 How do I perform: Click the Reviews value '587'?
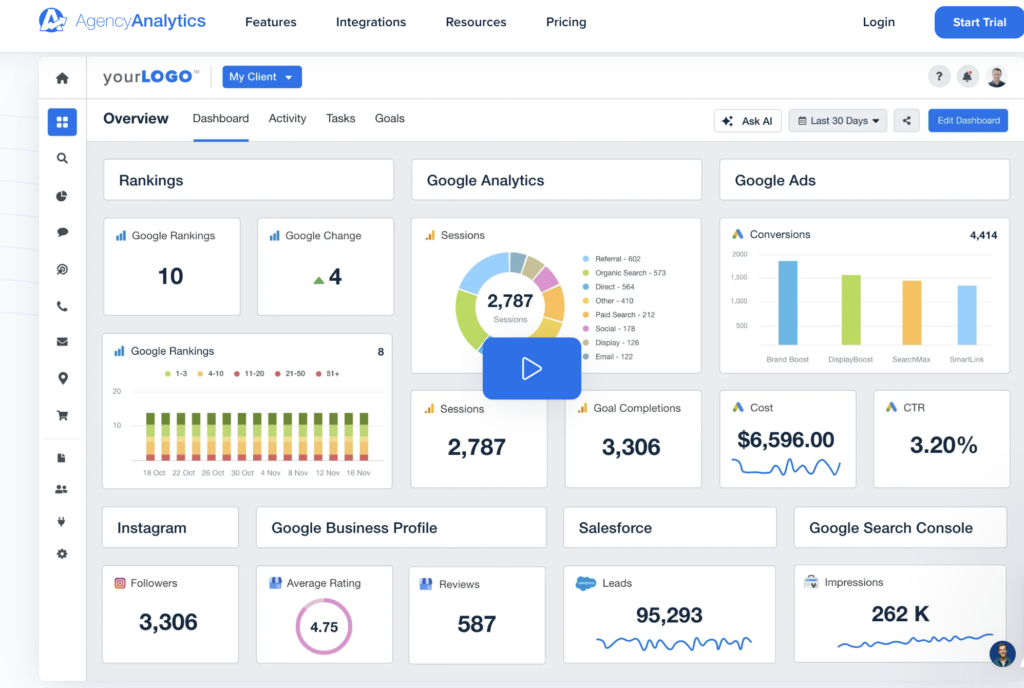(x=477, y=625)
